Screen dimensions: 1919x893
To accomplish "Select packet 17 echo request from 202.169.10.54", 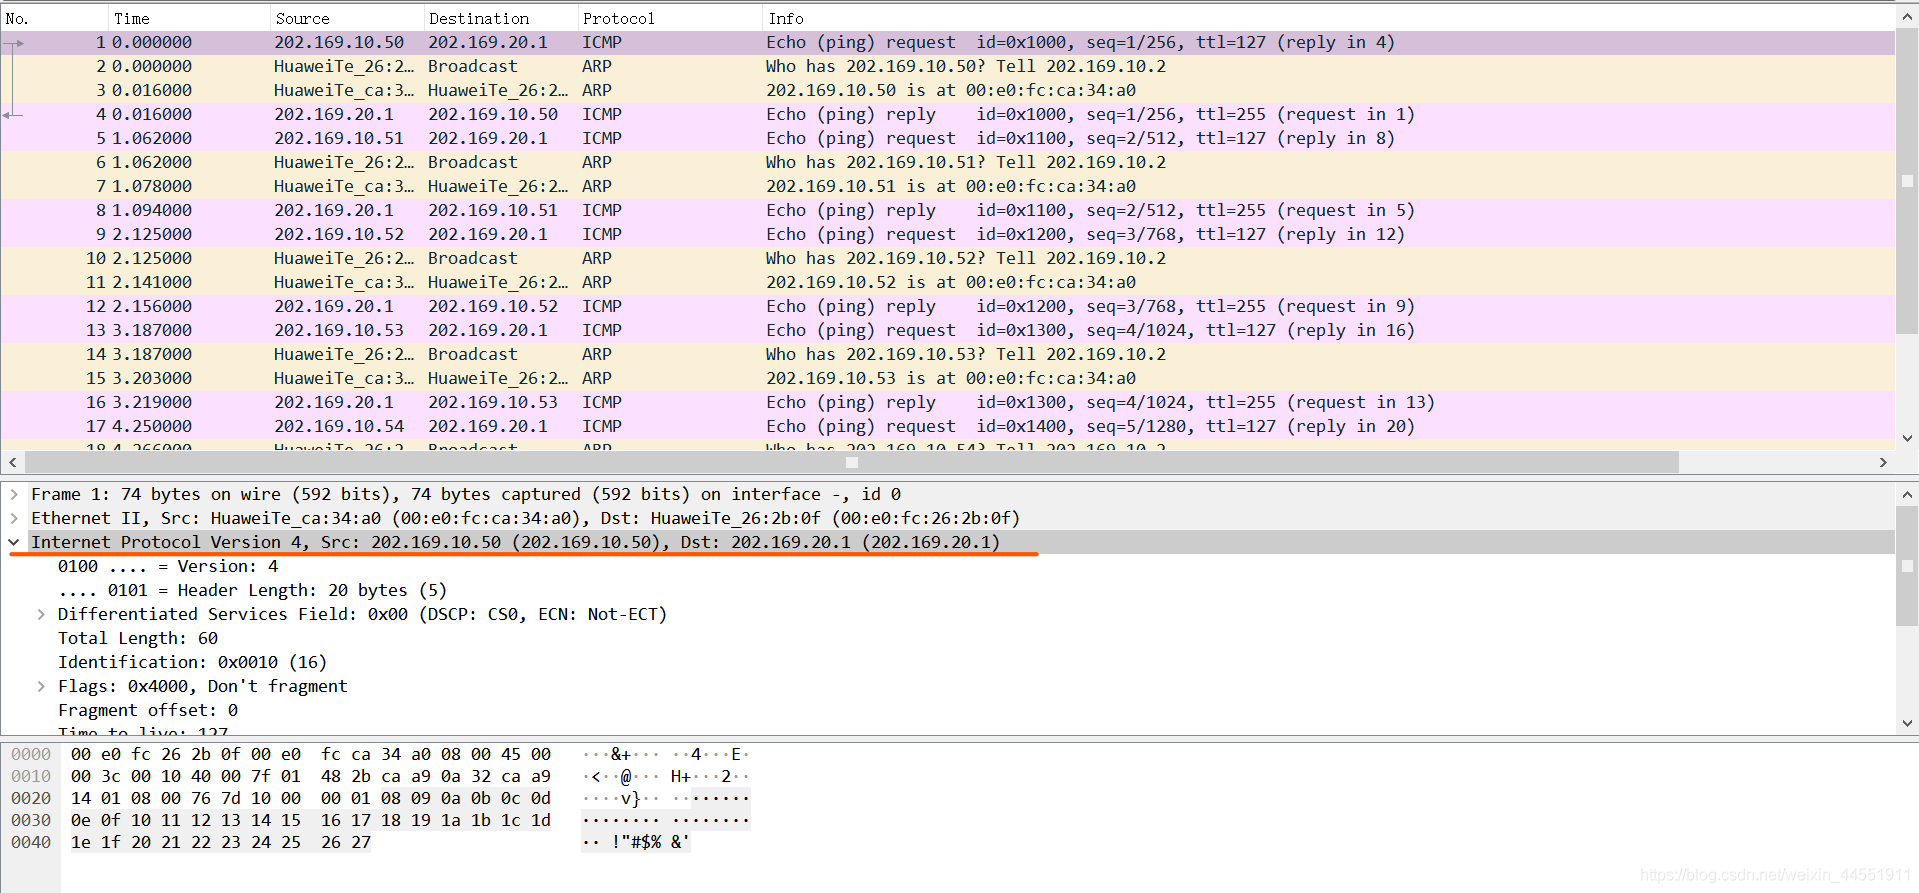I will click(948, 426).
